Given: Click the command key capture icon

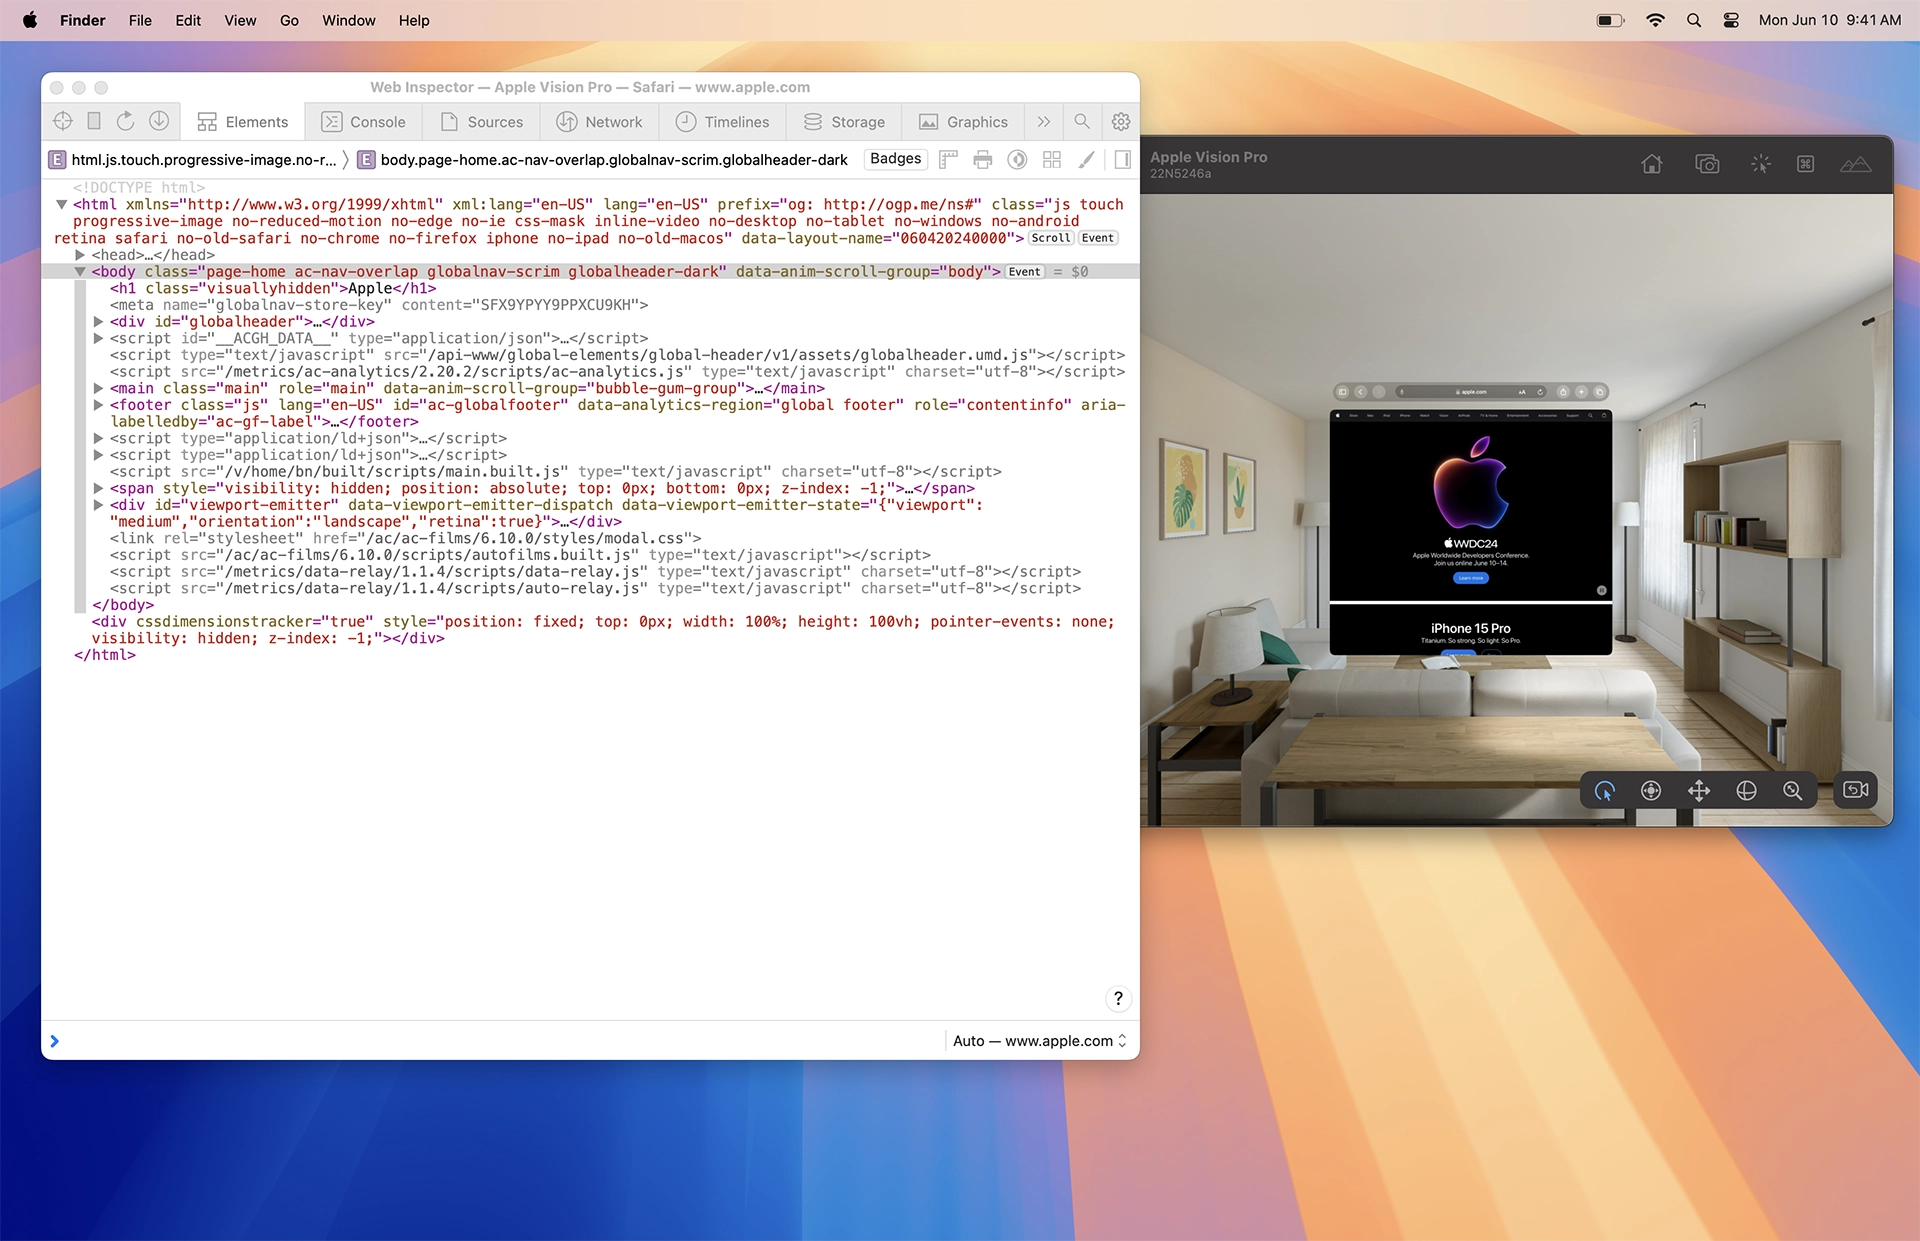Looking at the screenshot, I should click(1806, 164).
